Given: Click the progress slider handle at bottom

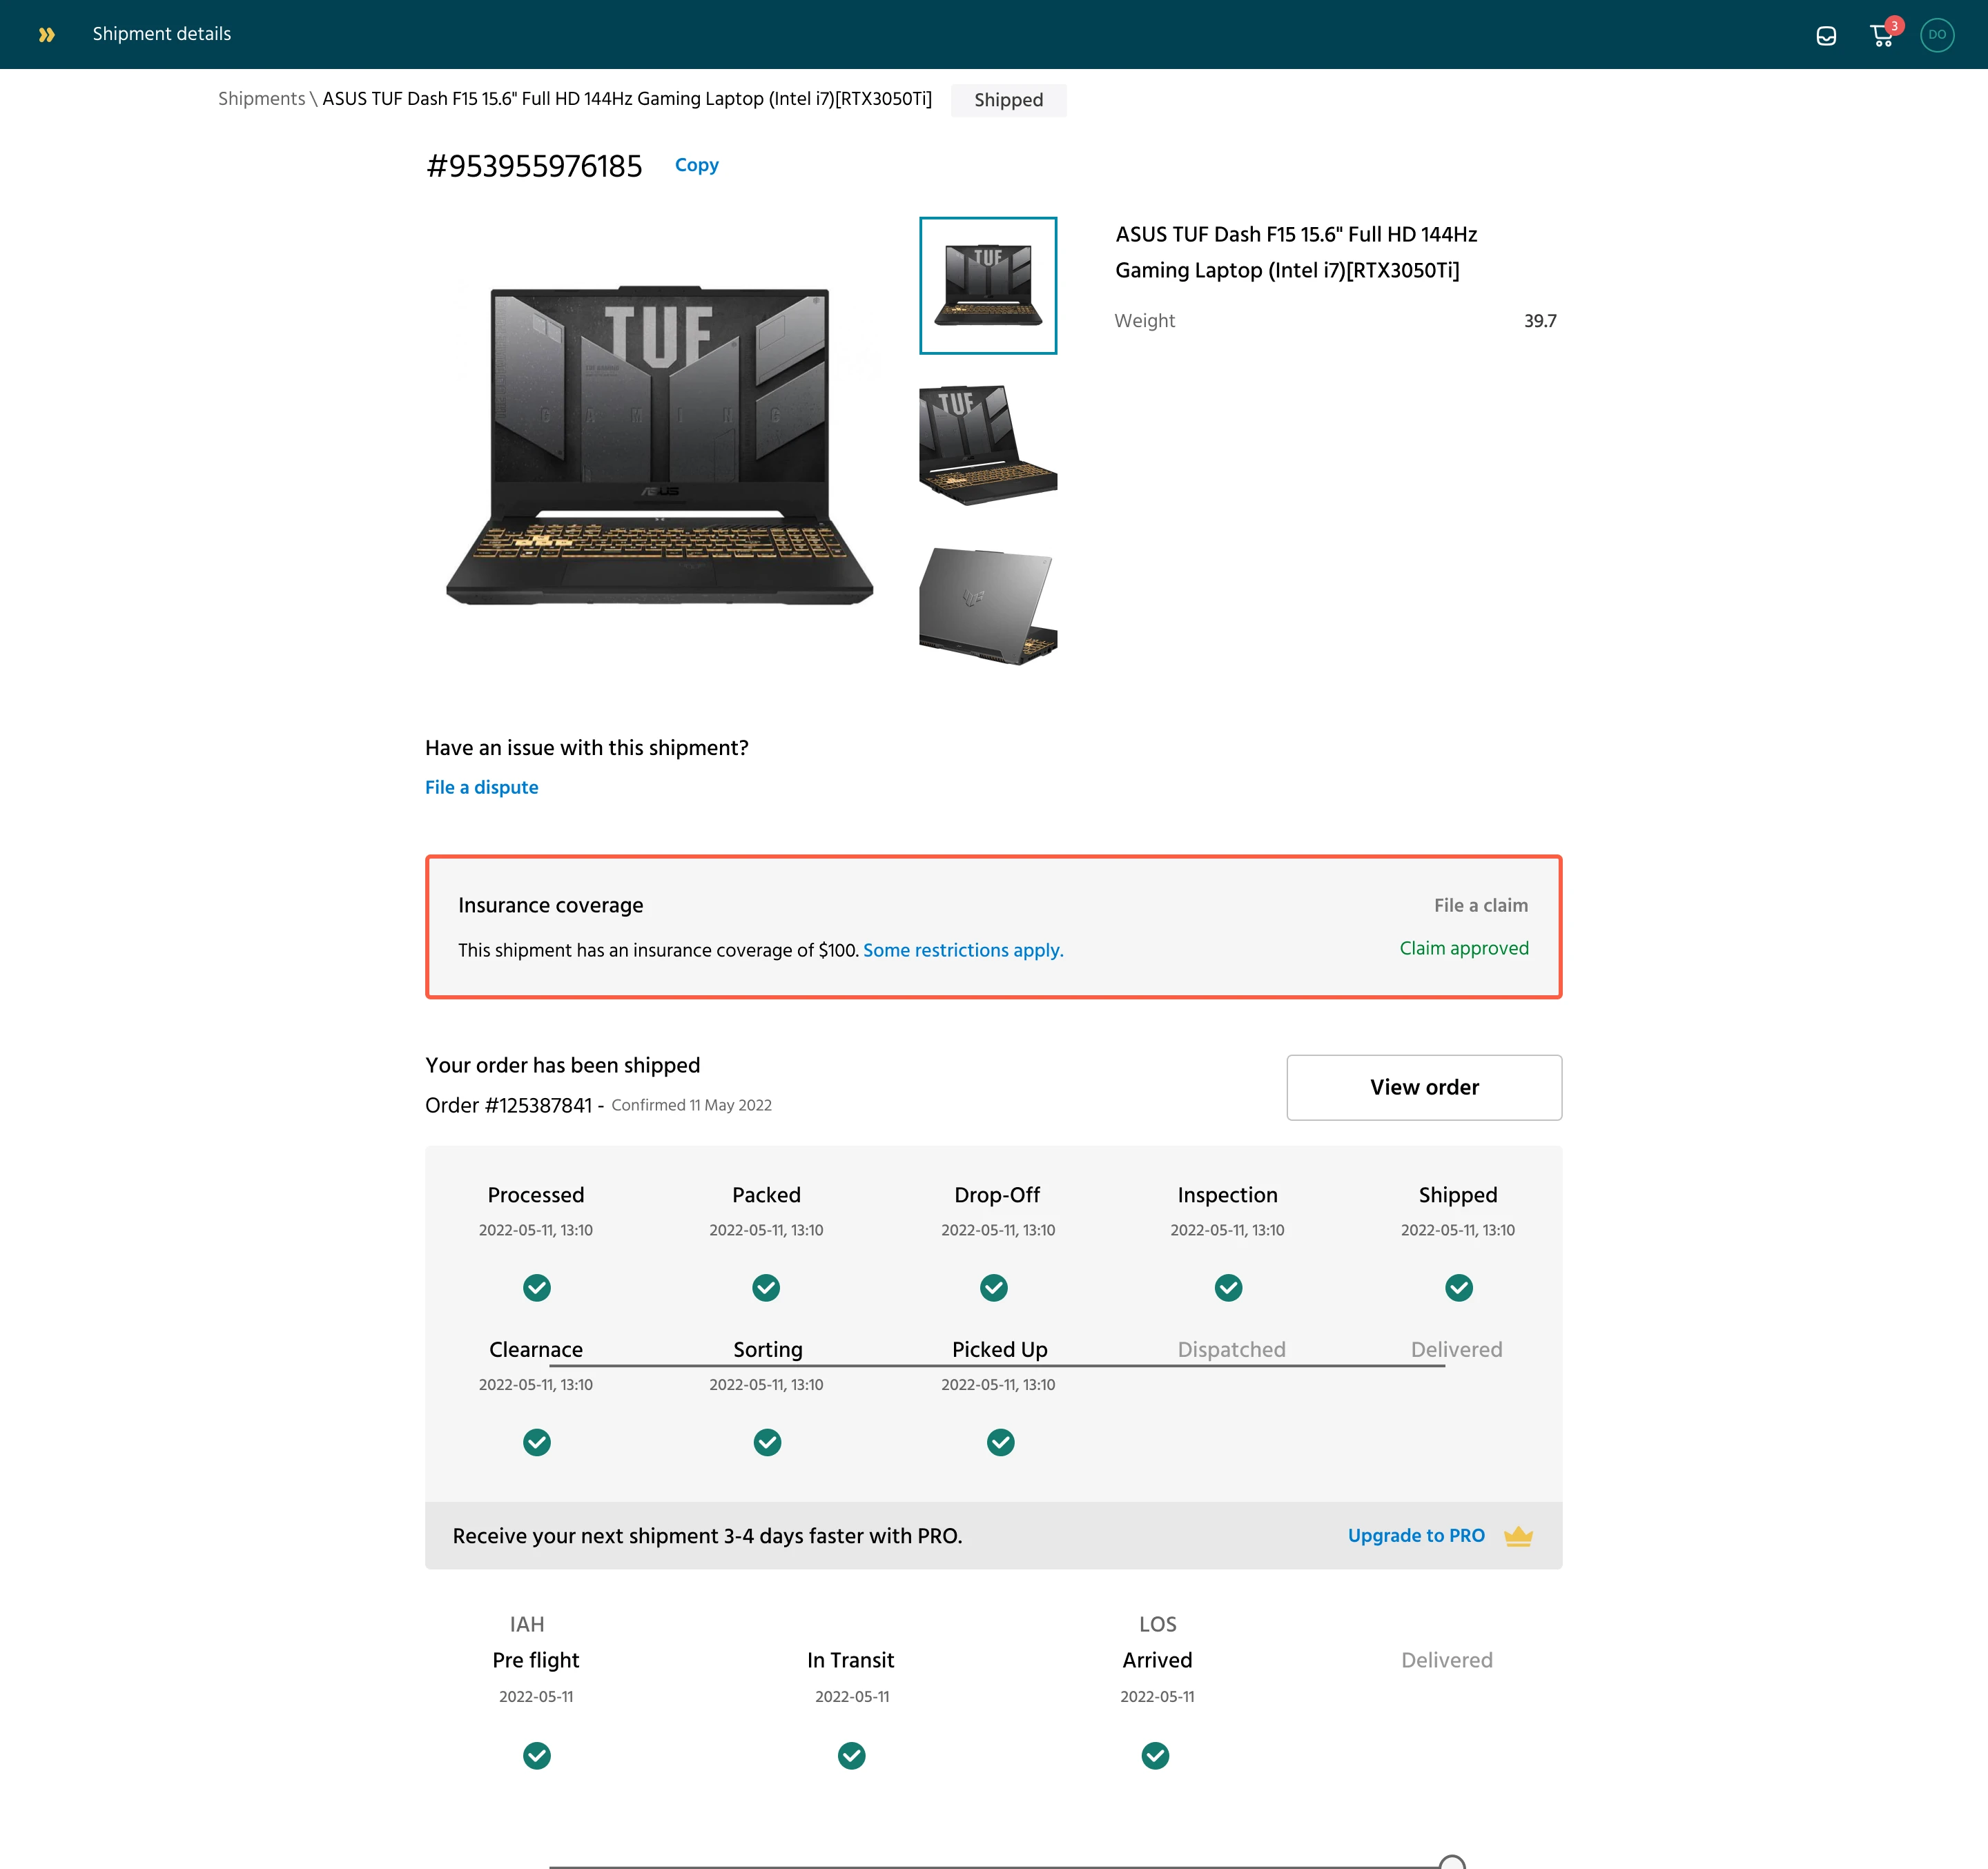Looking at the screenshot, I should pos(1451,1863).
